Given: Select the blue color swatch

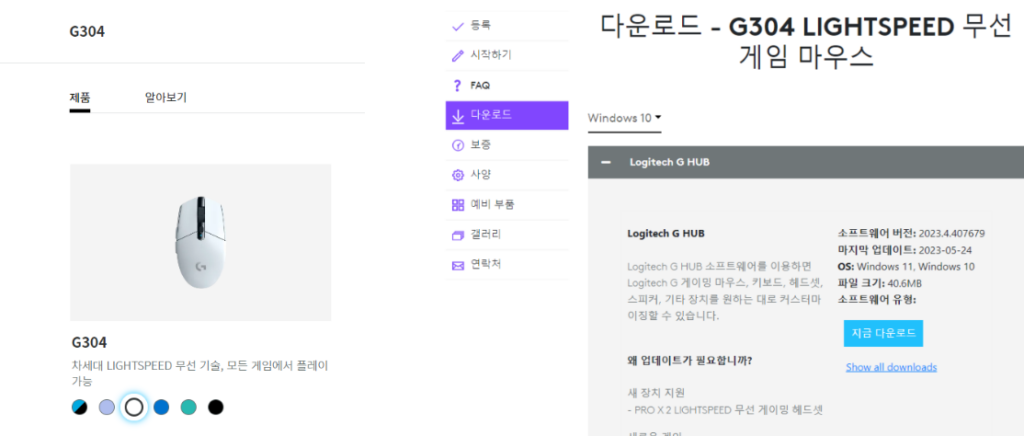Looking at the screenshot, I should [161, 407].
